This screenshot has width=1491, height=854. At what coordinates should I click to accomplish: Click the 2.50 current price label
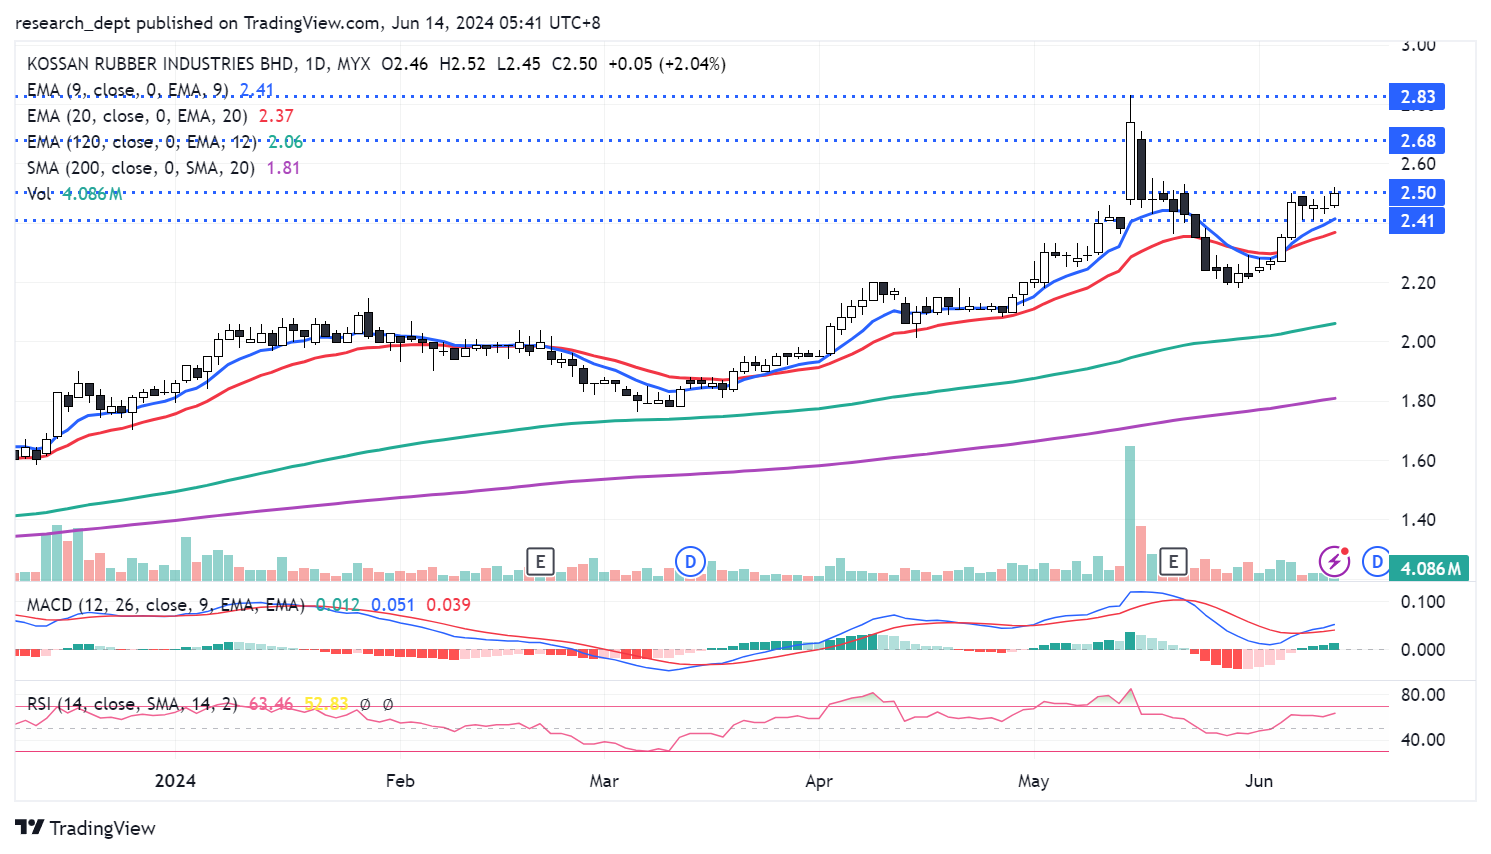[1417, 193]
